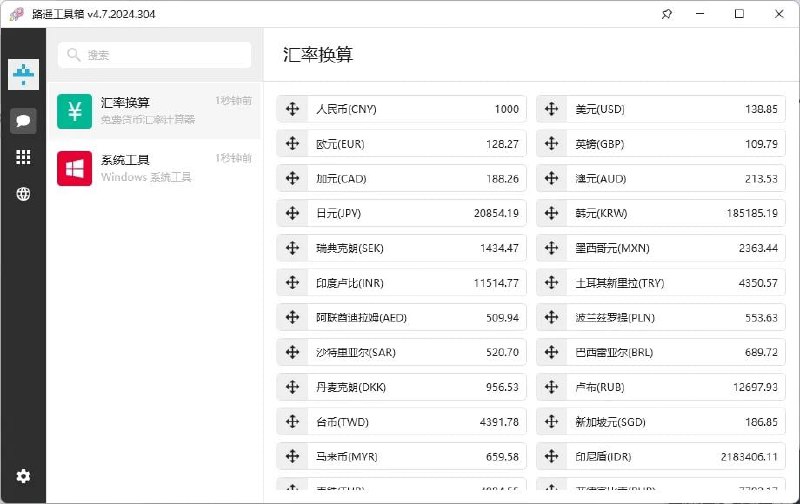Click the pin window icon in title bar
This screenshot has width=800, height=504.
(x=667, y=14)
